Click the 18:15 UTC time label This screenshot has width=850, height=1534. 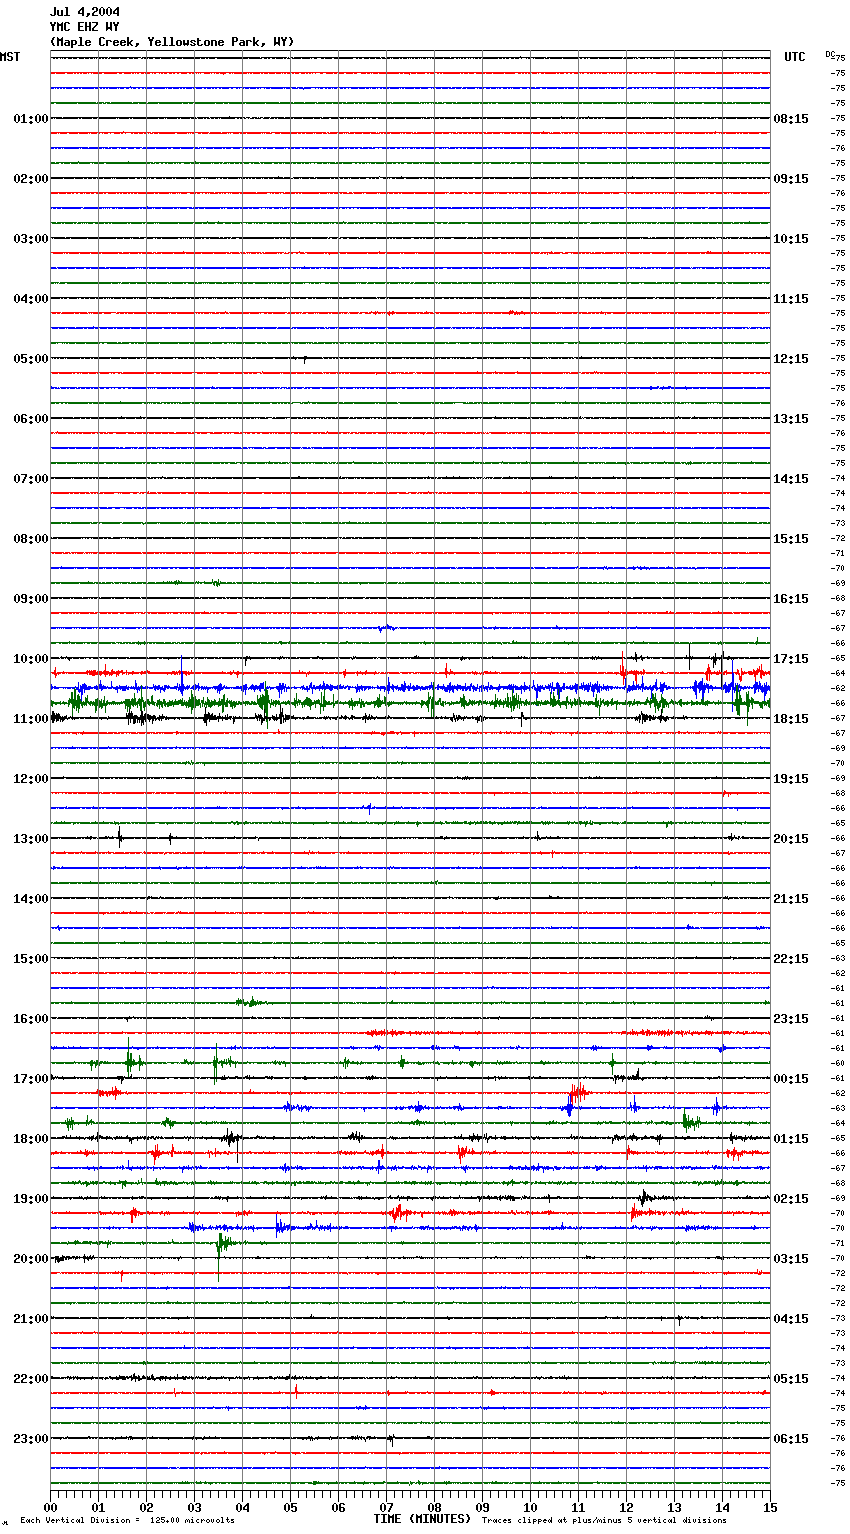pos(791,719)
